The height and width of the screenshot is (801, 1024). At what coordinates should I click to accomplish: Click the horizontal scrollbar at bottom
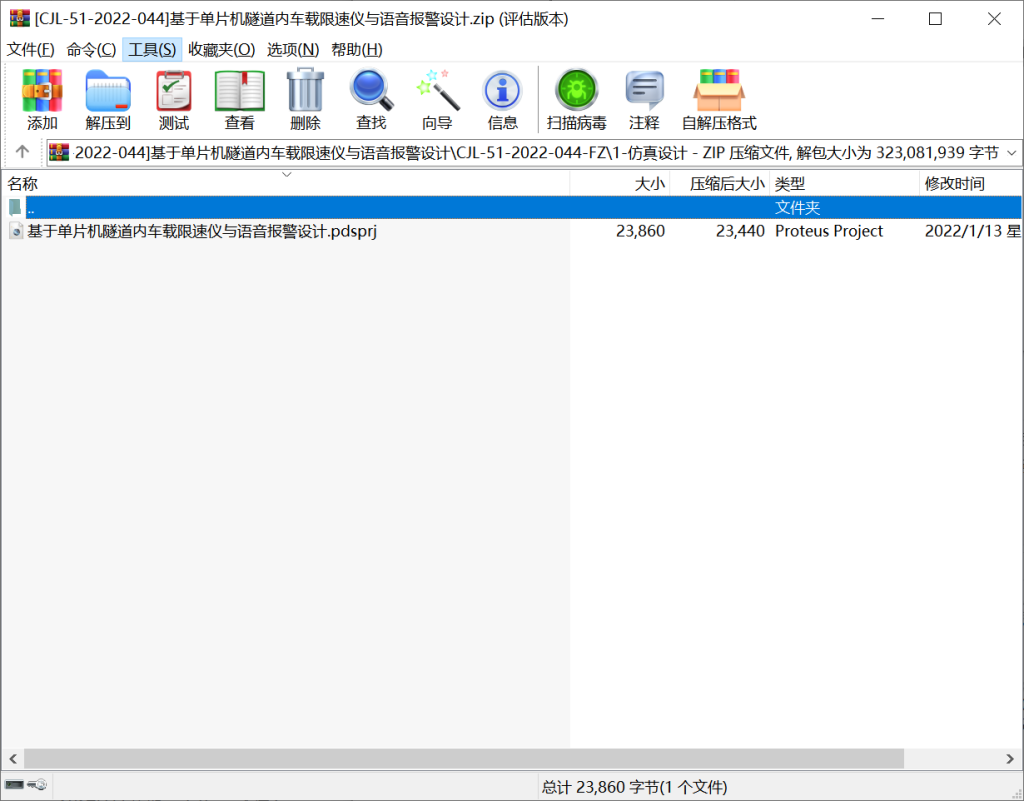[x=463, y=759]
